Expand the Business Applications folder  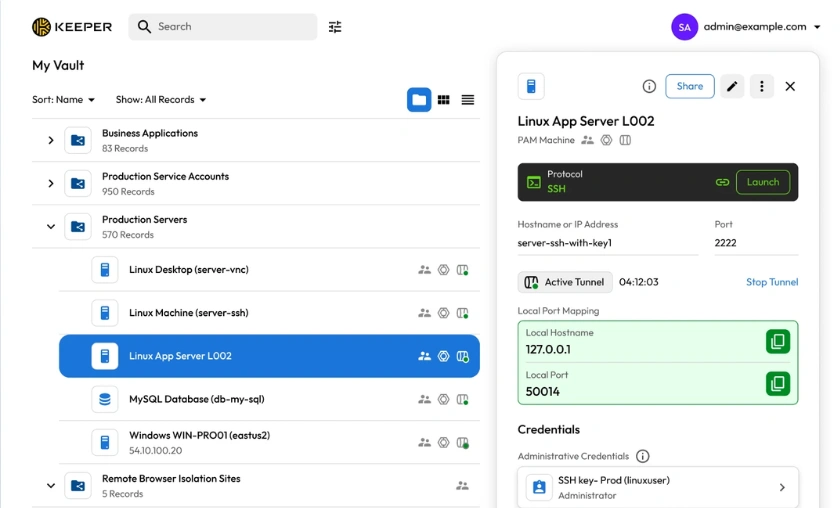pos(51,140)
